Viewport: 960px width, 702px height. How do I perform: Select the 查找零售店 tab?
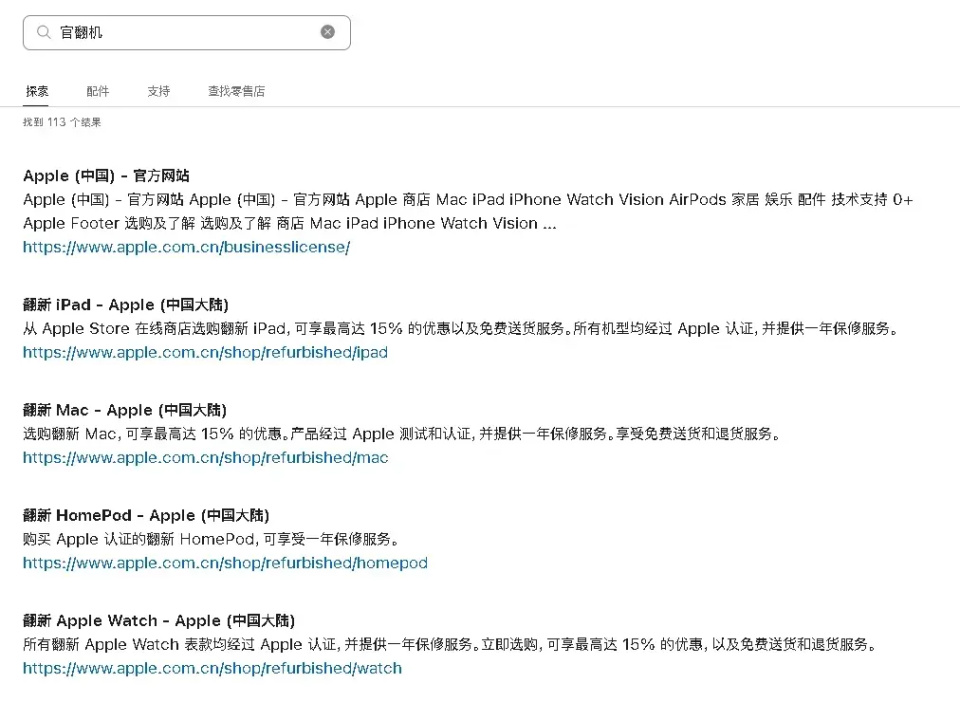[236, 91]
